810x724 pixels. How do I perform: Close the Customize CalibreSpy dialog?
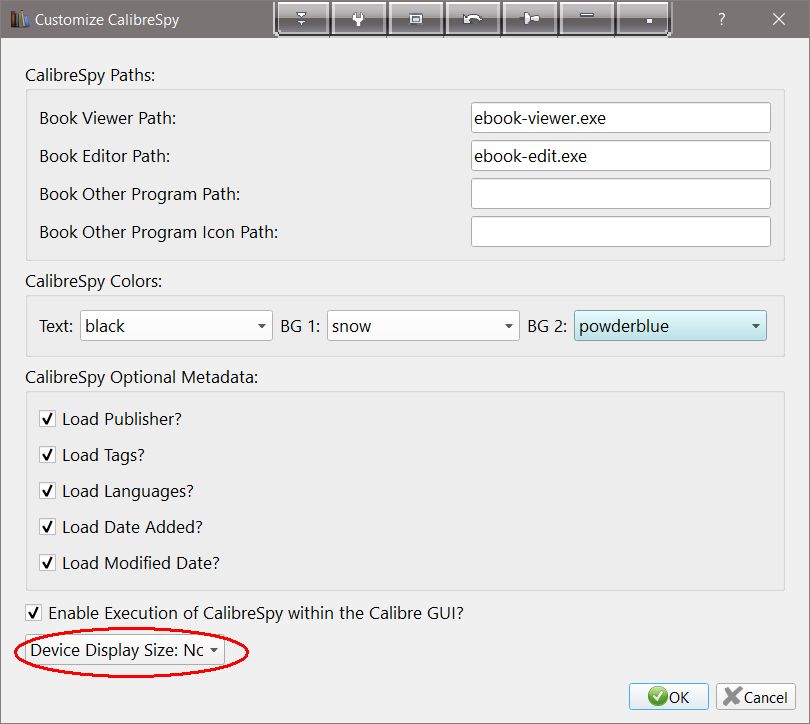(779, 20)
